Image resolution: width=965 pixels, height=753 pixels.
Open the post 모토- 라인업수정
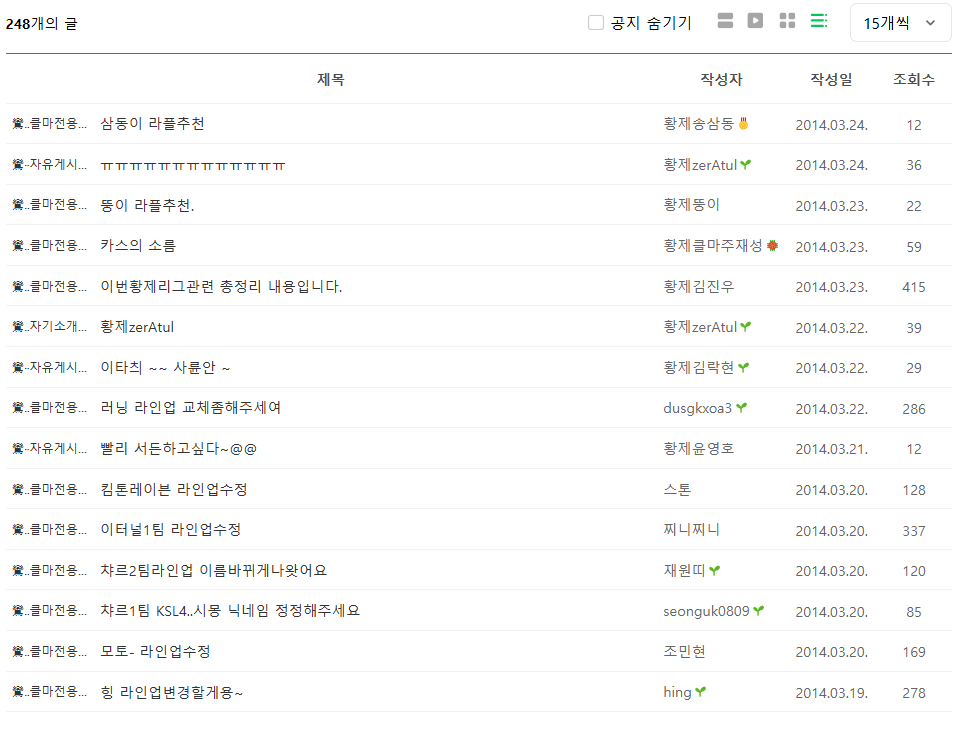click(155, 652)
